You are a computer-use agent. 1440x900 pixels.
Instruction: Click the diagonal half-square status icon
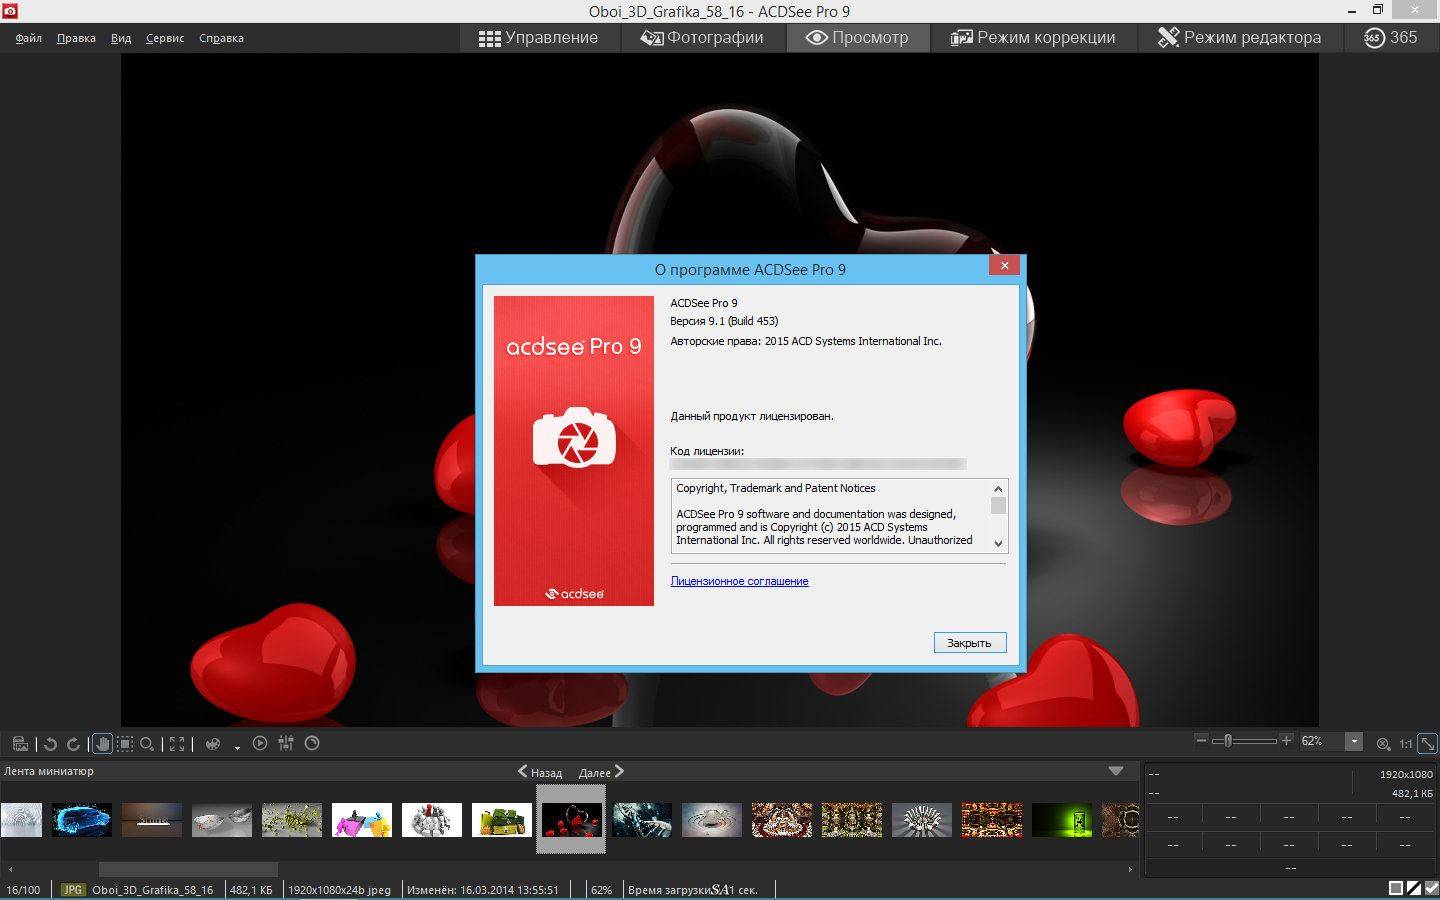(x=1414, y=888)
